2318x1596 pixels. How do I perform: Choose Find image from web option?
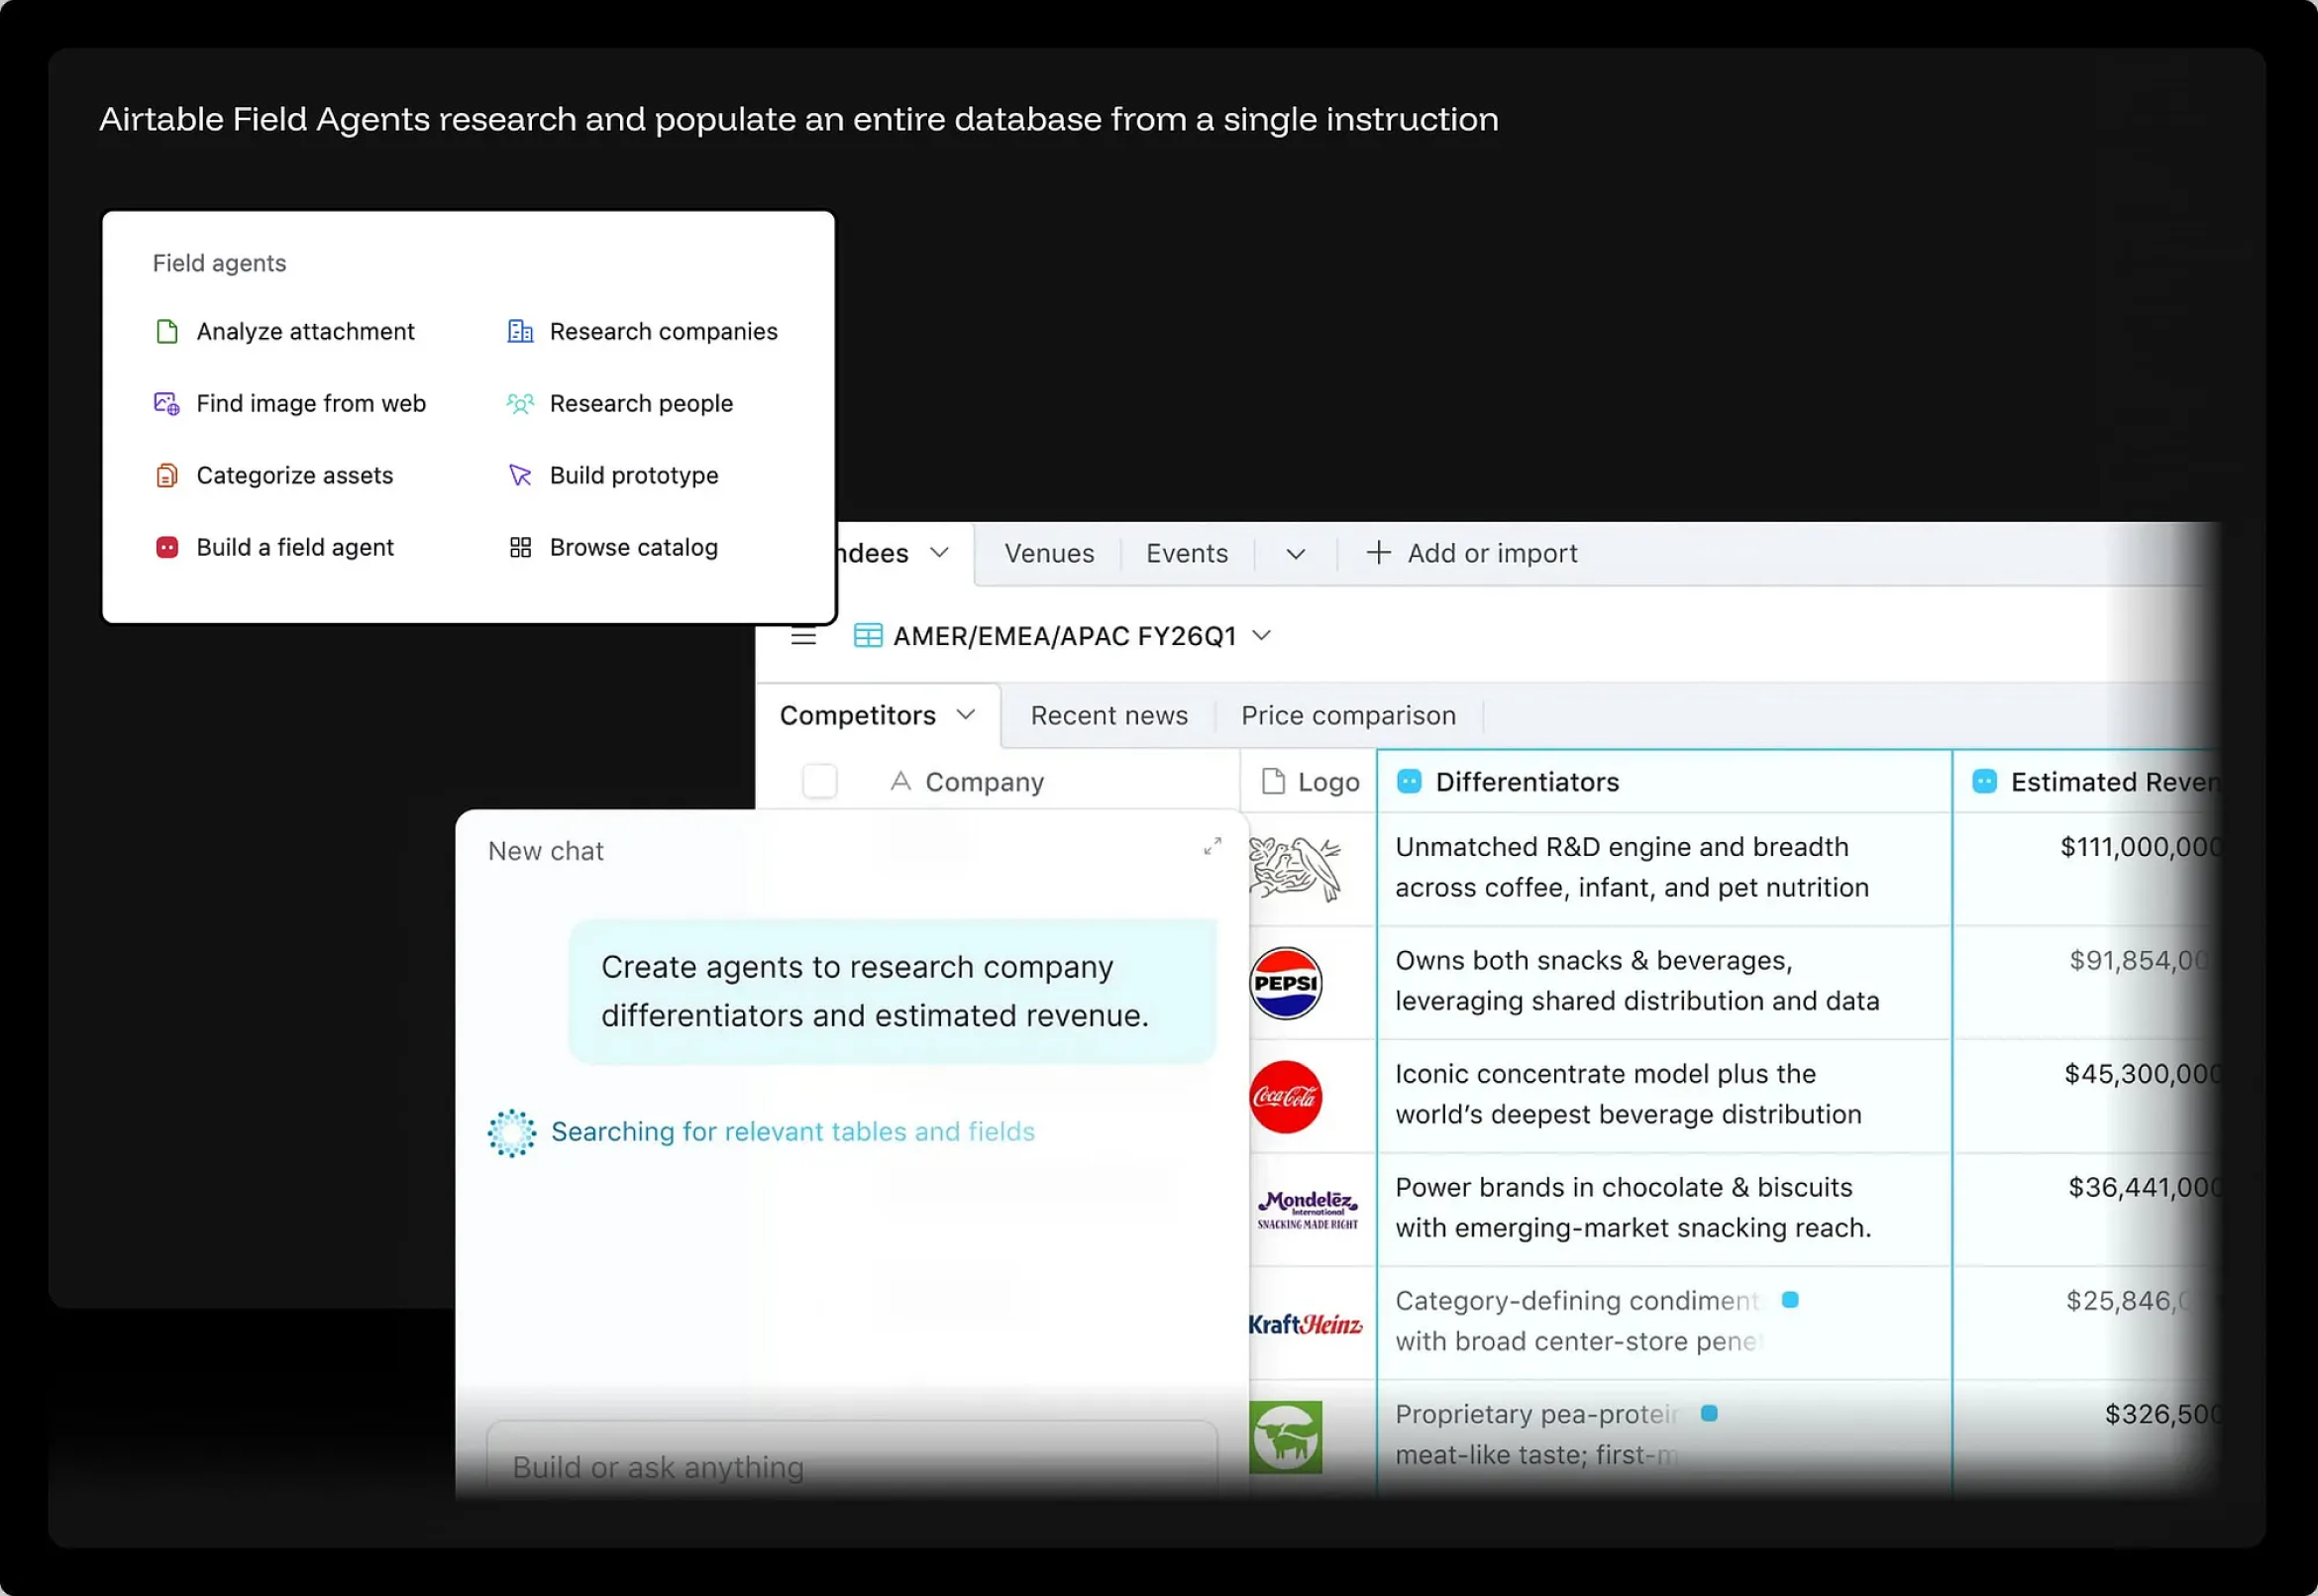[x=290, y=403]
